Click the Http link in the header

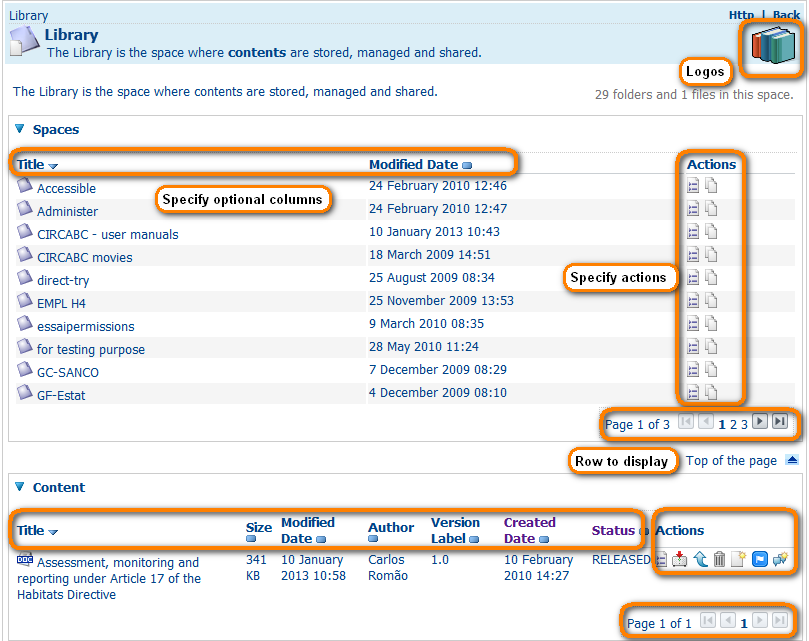coord(741,16)
